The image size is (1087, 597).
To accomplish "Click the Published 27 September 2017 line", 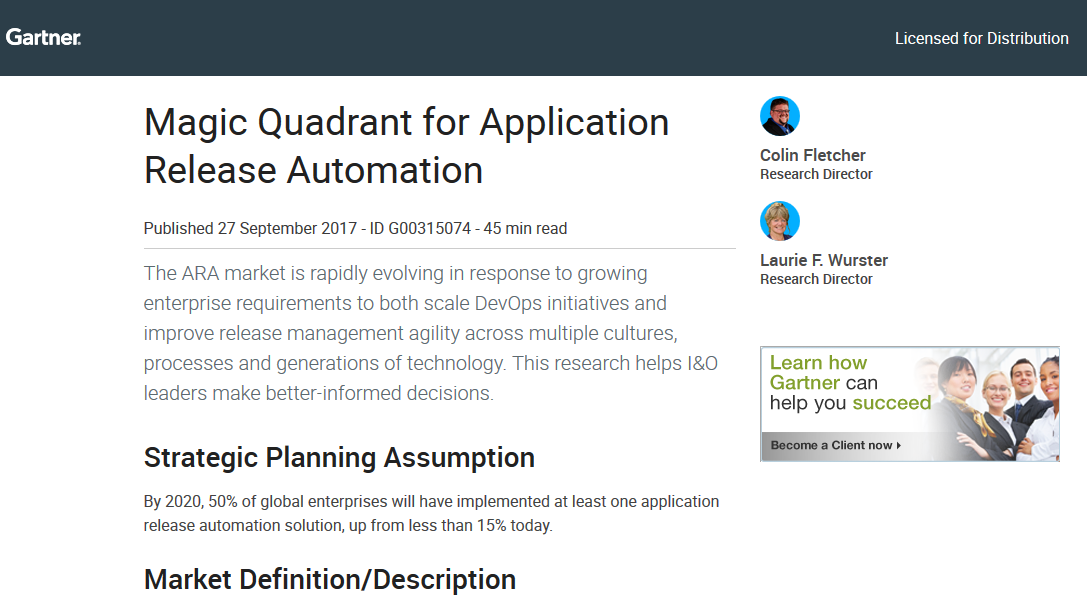I will [x=355, y=228].
